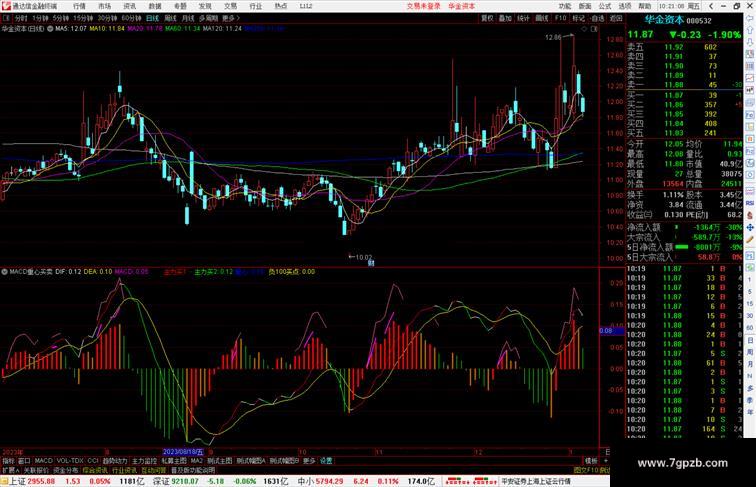The image size is (756, 487).
Task: Click the RSI sidebar icon
Action: pyautogui.click(x=750, y=203)
